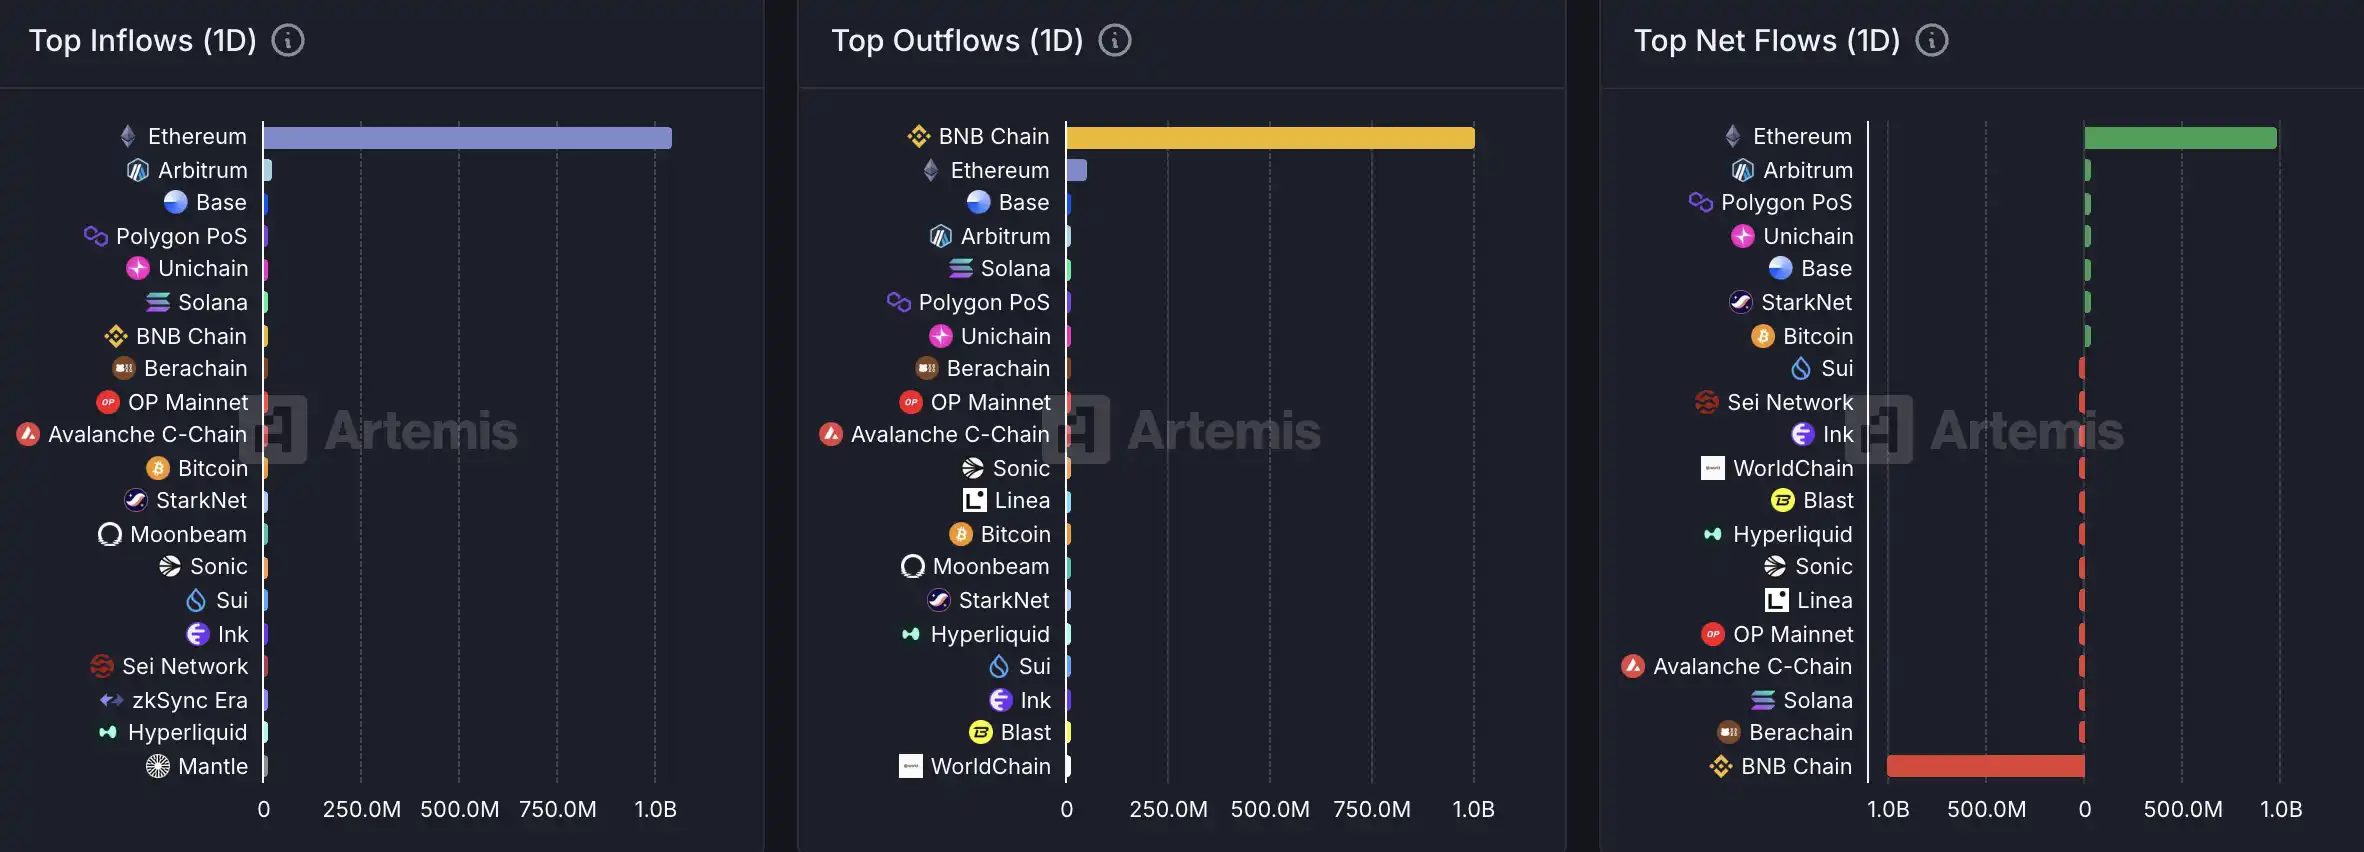Click the Polygon PoS label in outflows
Screen dimensions: 2364x852
click(984, 302)
